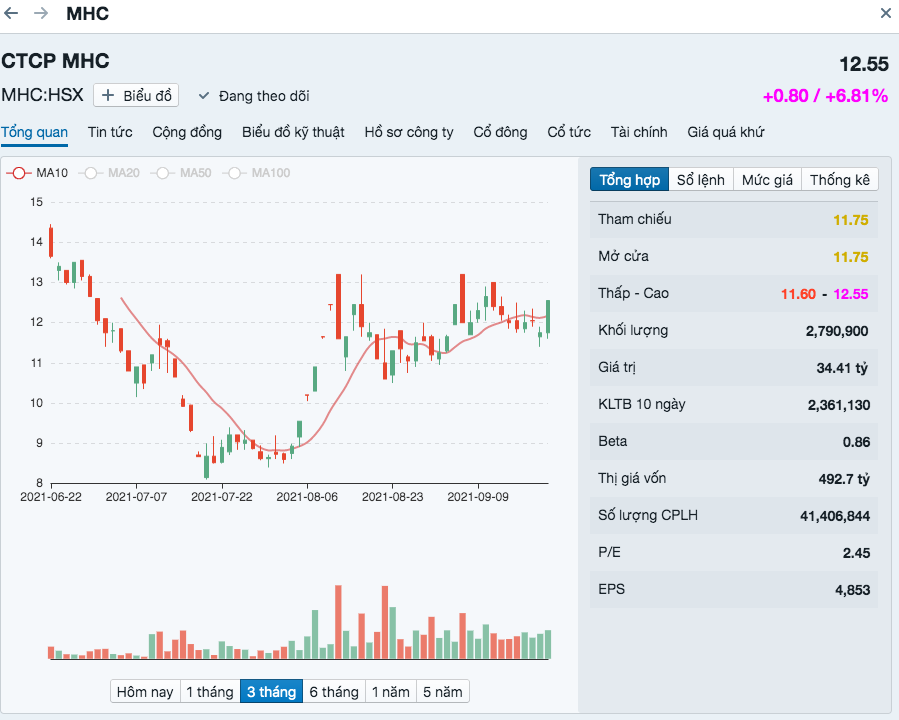Open the Hồ sơ công ty tab

point(408,132)
